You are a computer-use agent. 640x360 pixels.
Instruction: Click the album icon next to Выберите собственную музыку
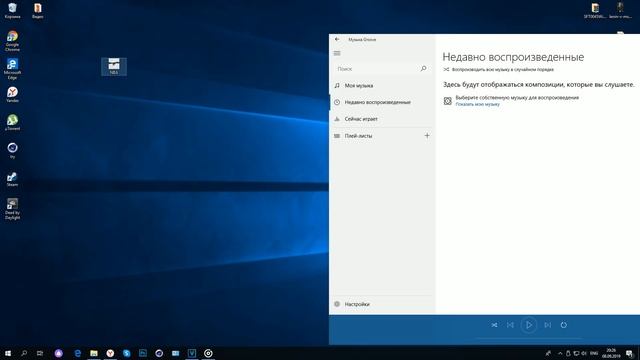click(x=448, y=101)
